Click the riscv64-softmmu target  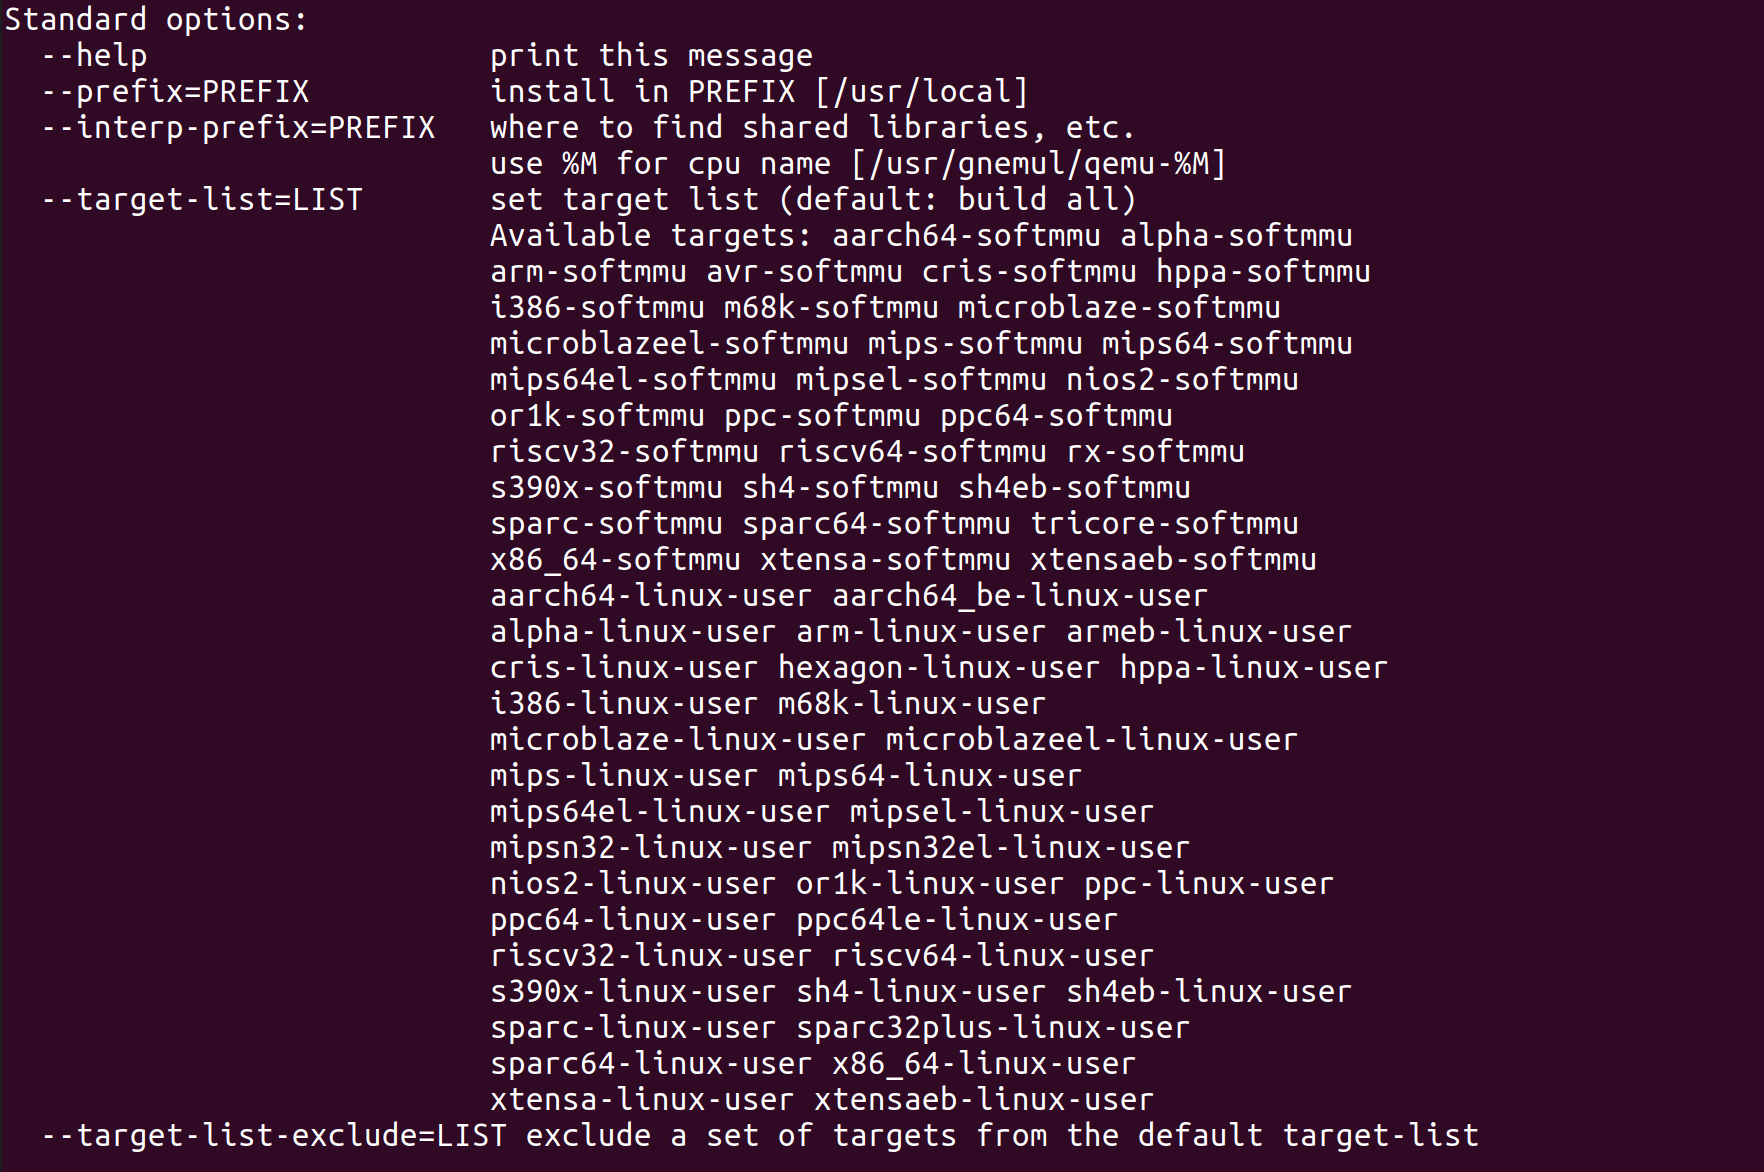912,452
